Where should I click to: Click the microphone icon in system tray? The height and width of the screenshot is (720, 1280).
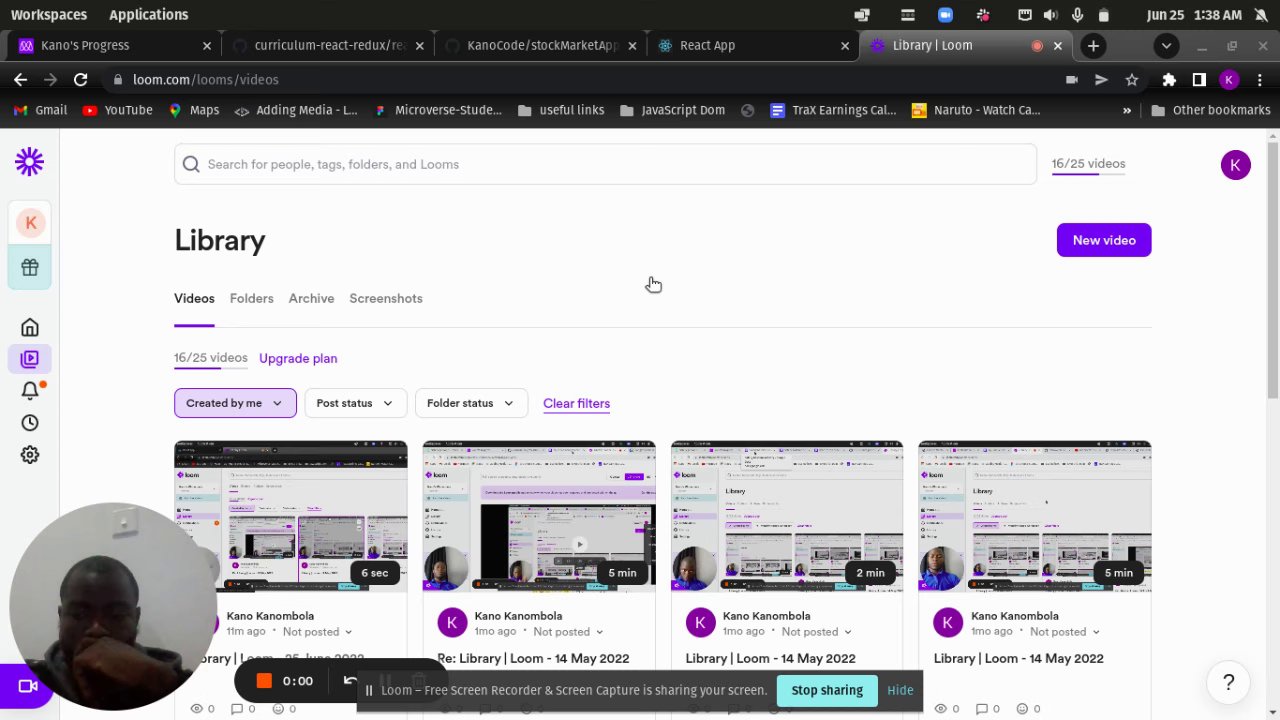pyautogui.click(x=1077, y=15)
